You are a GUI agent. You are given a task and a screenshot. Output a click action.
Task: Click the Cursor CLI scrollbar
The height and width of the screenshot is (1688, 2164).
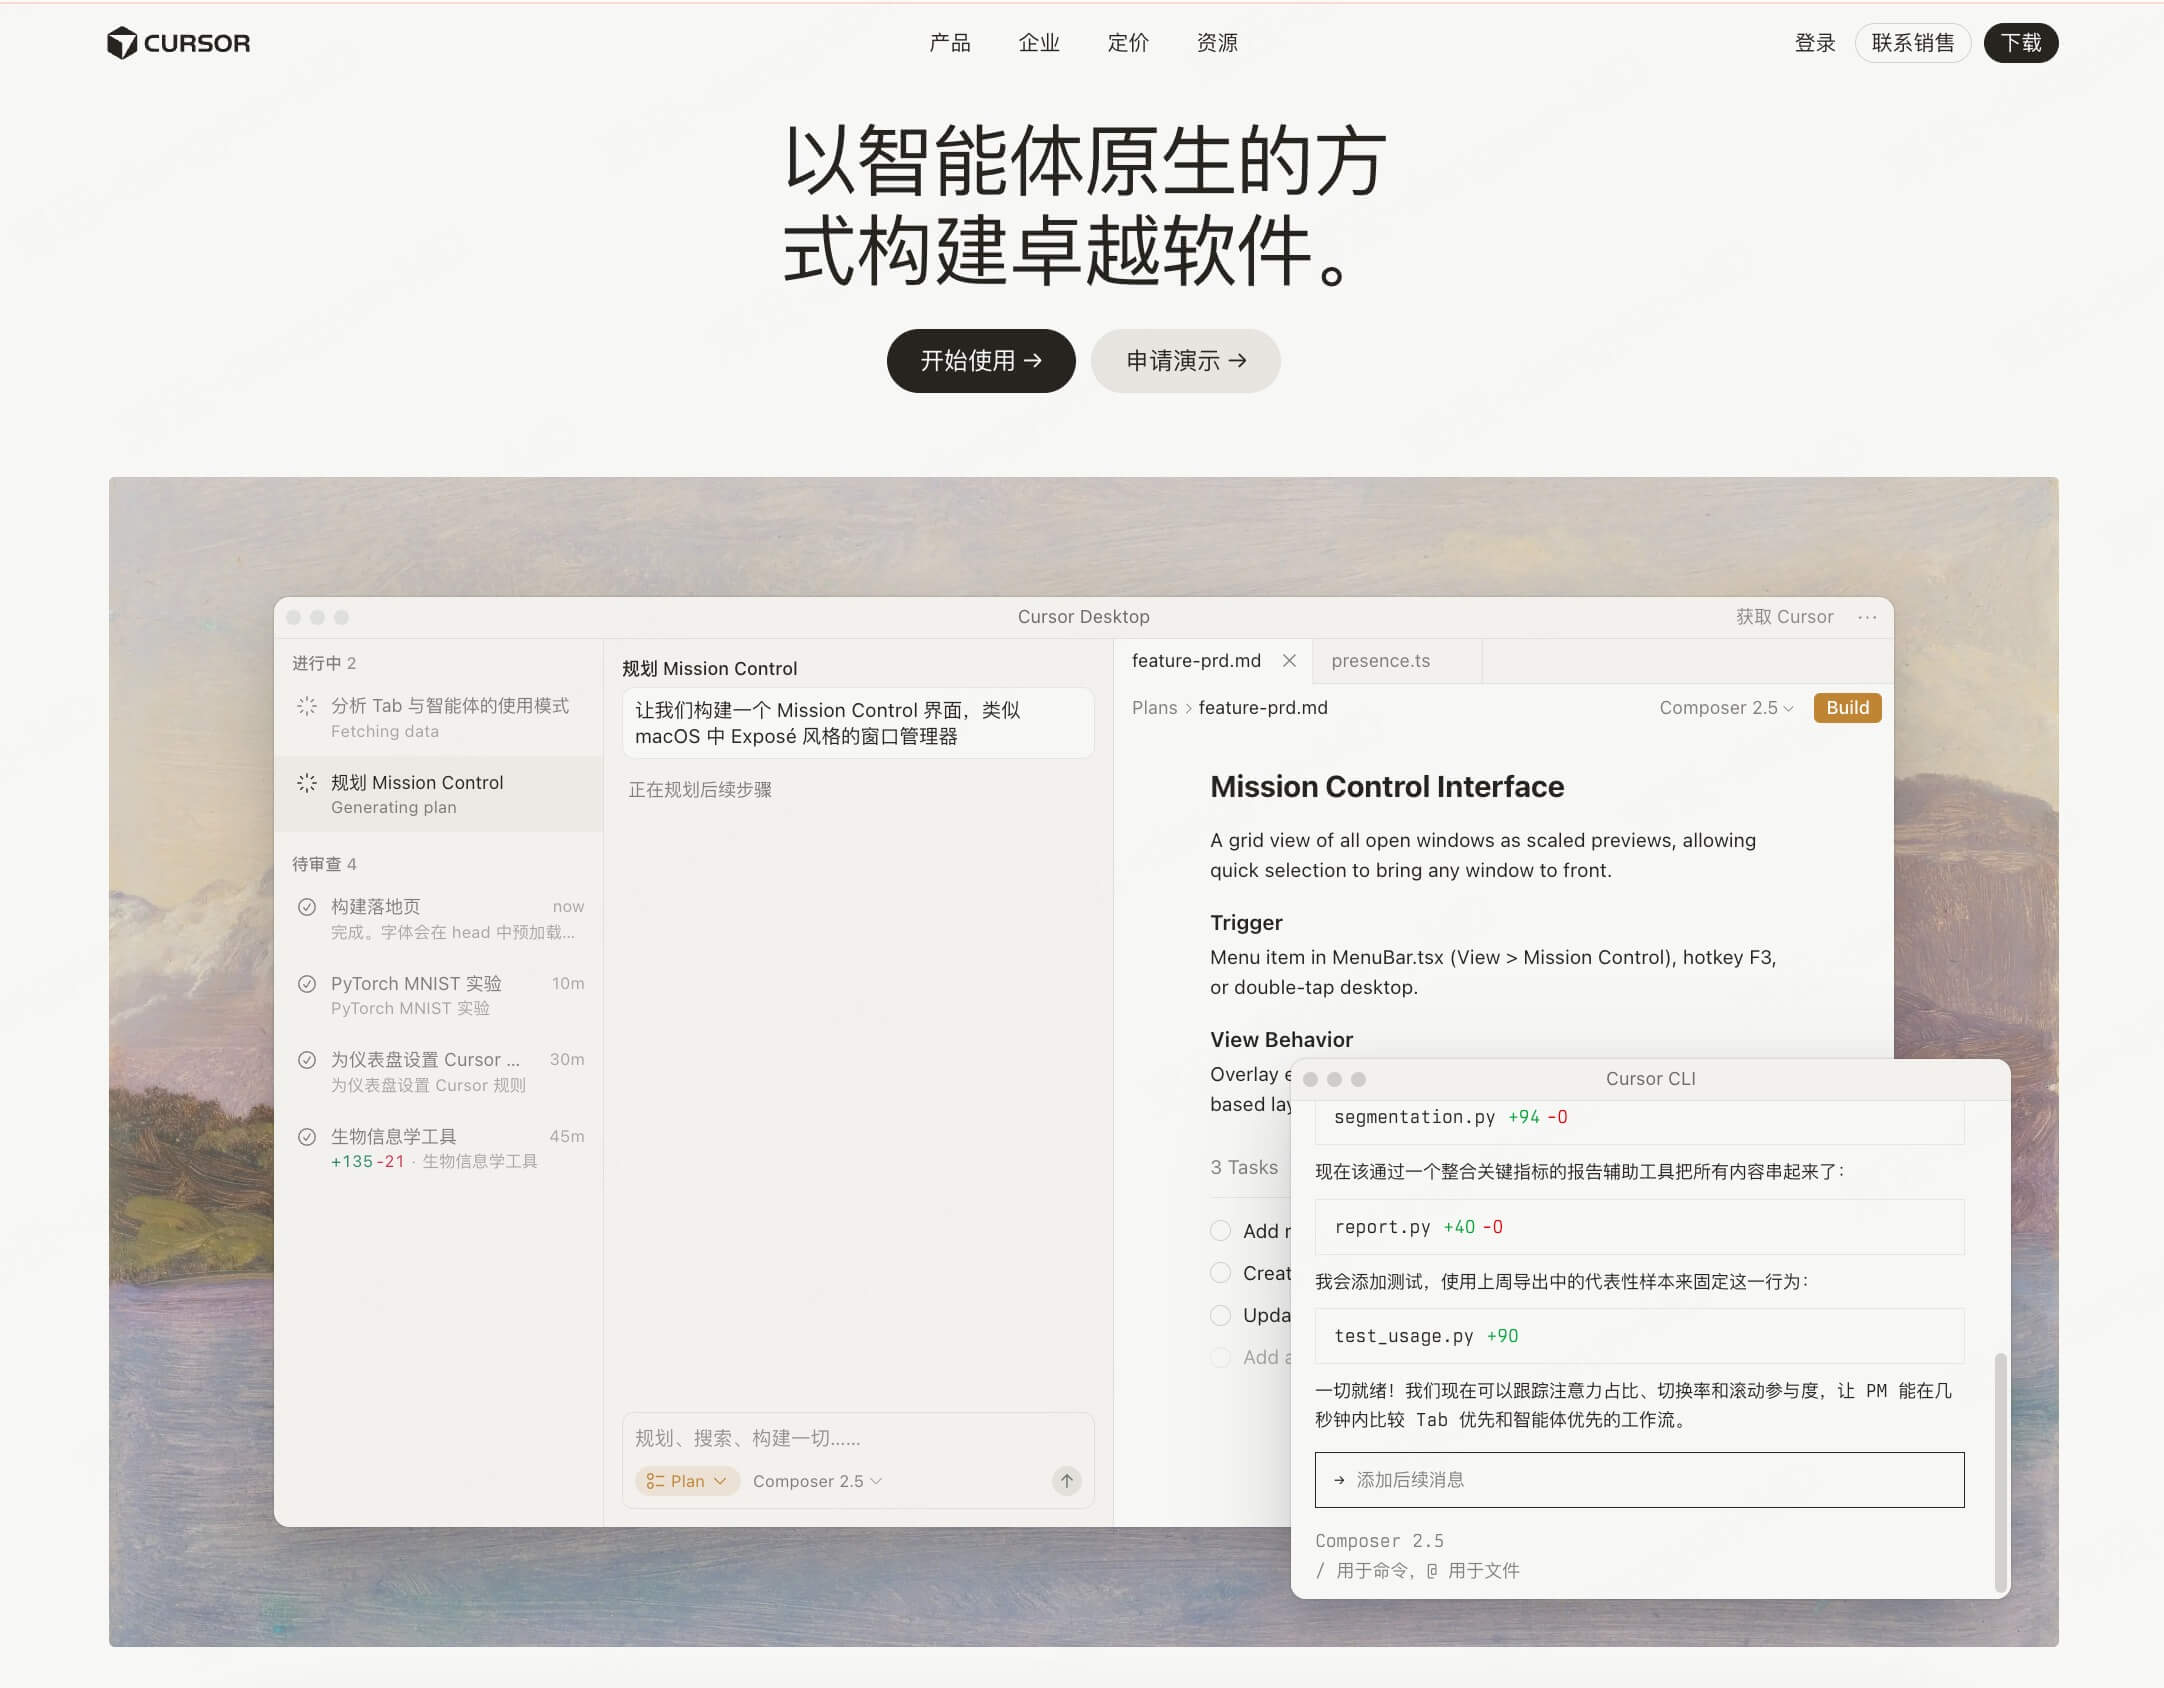pos(2000,1472)
